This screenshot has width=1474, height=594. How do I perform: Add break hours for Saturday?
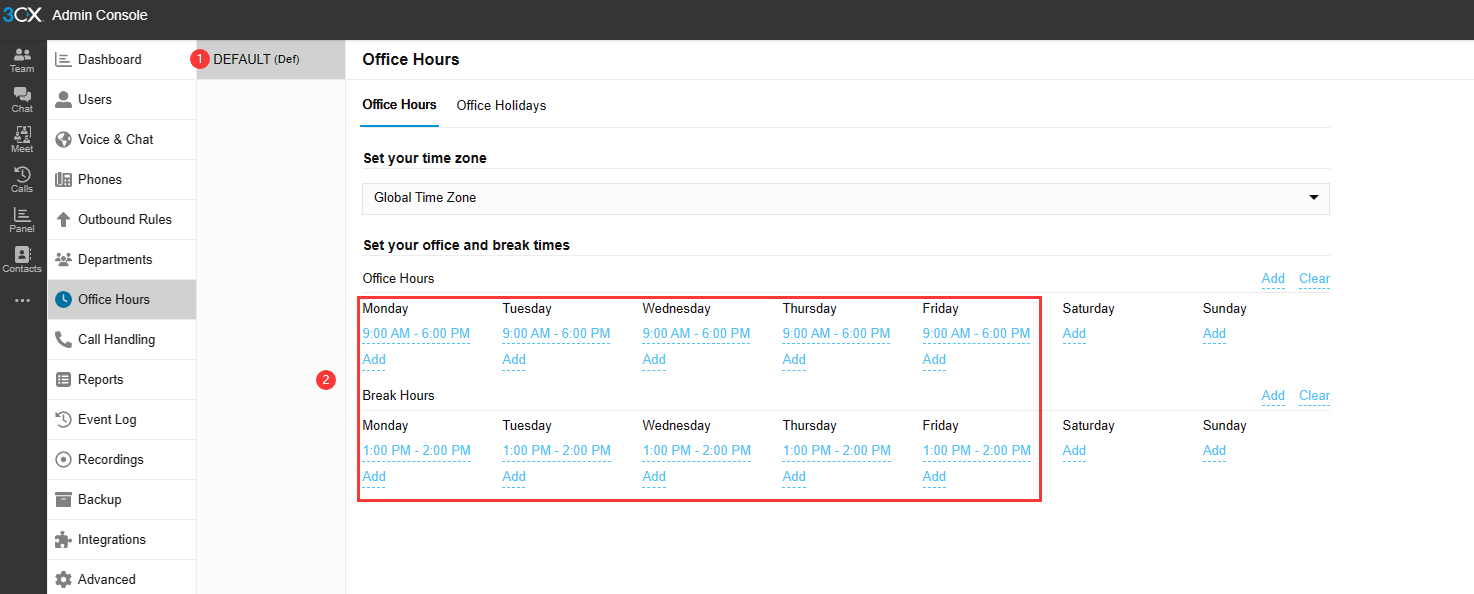(1074, 451)
